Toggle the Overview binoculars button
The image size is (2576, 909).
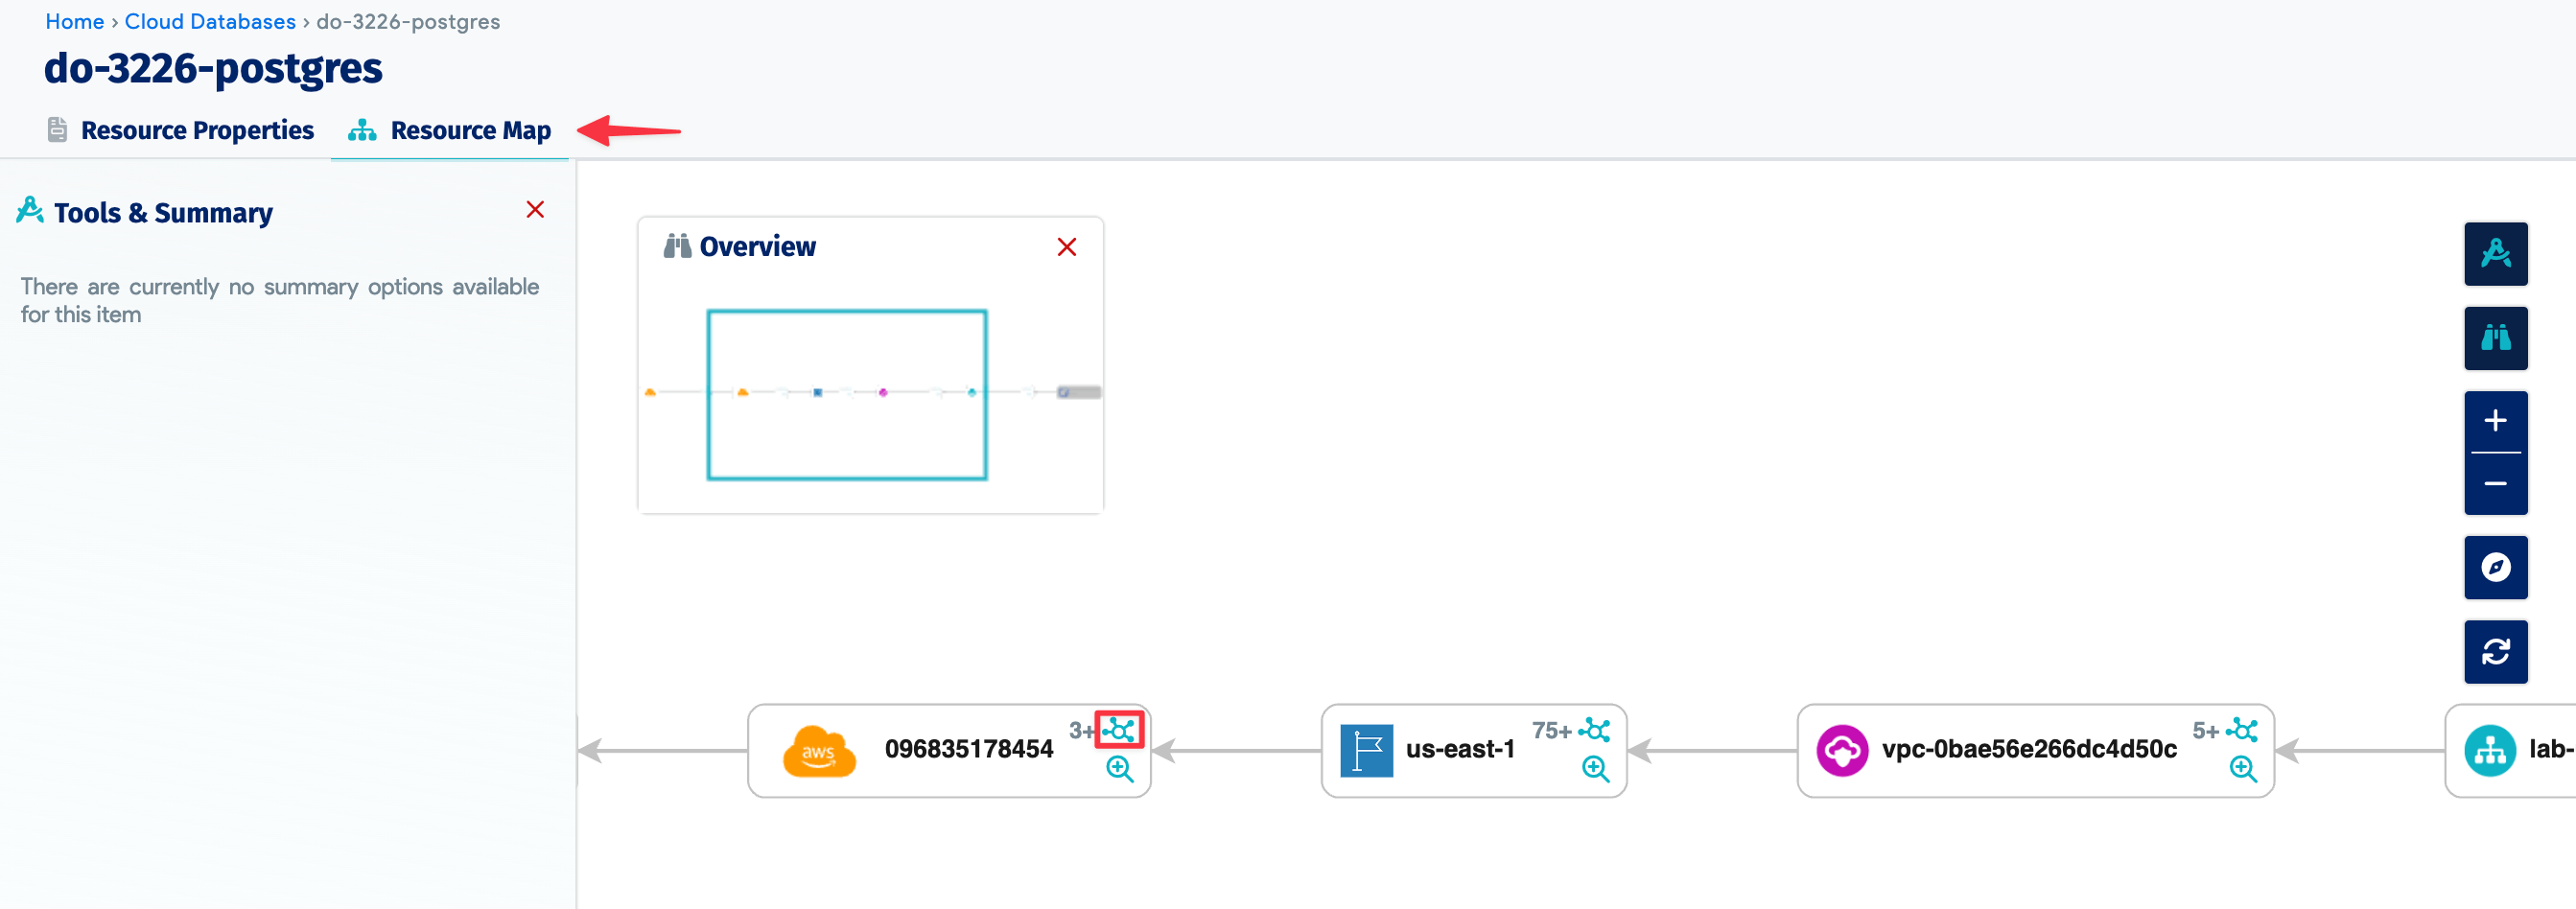pyautogui.click(x=2495, y=338)
